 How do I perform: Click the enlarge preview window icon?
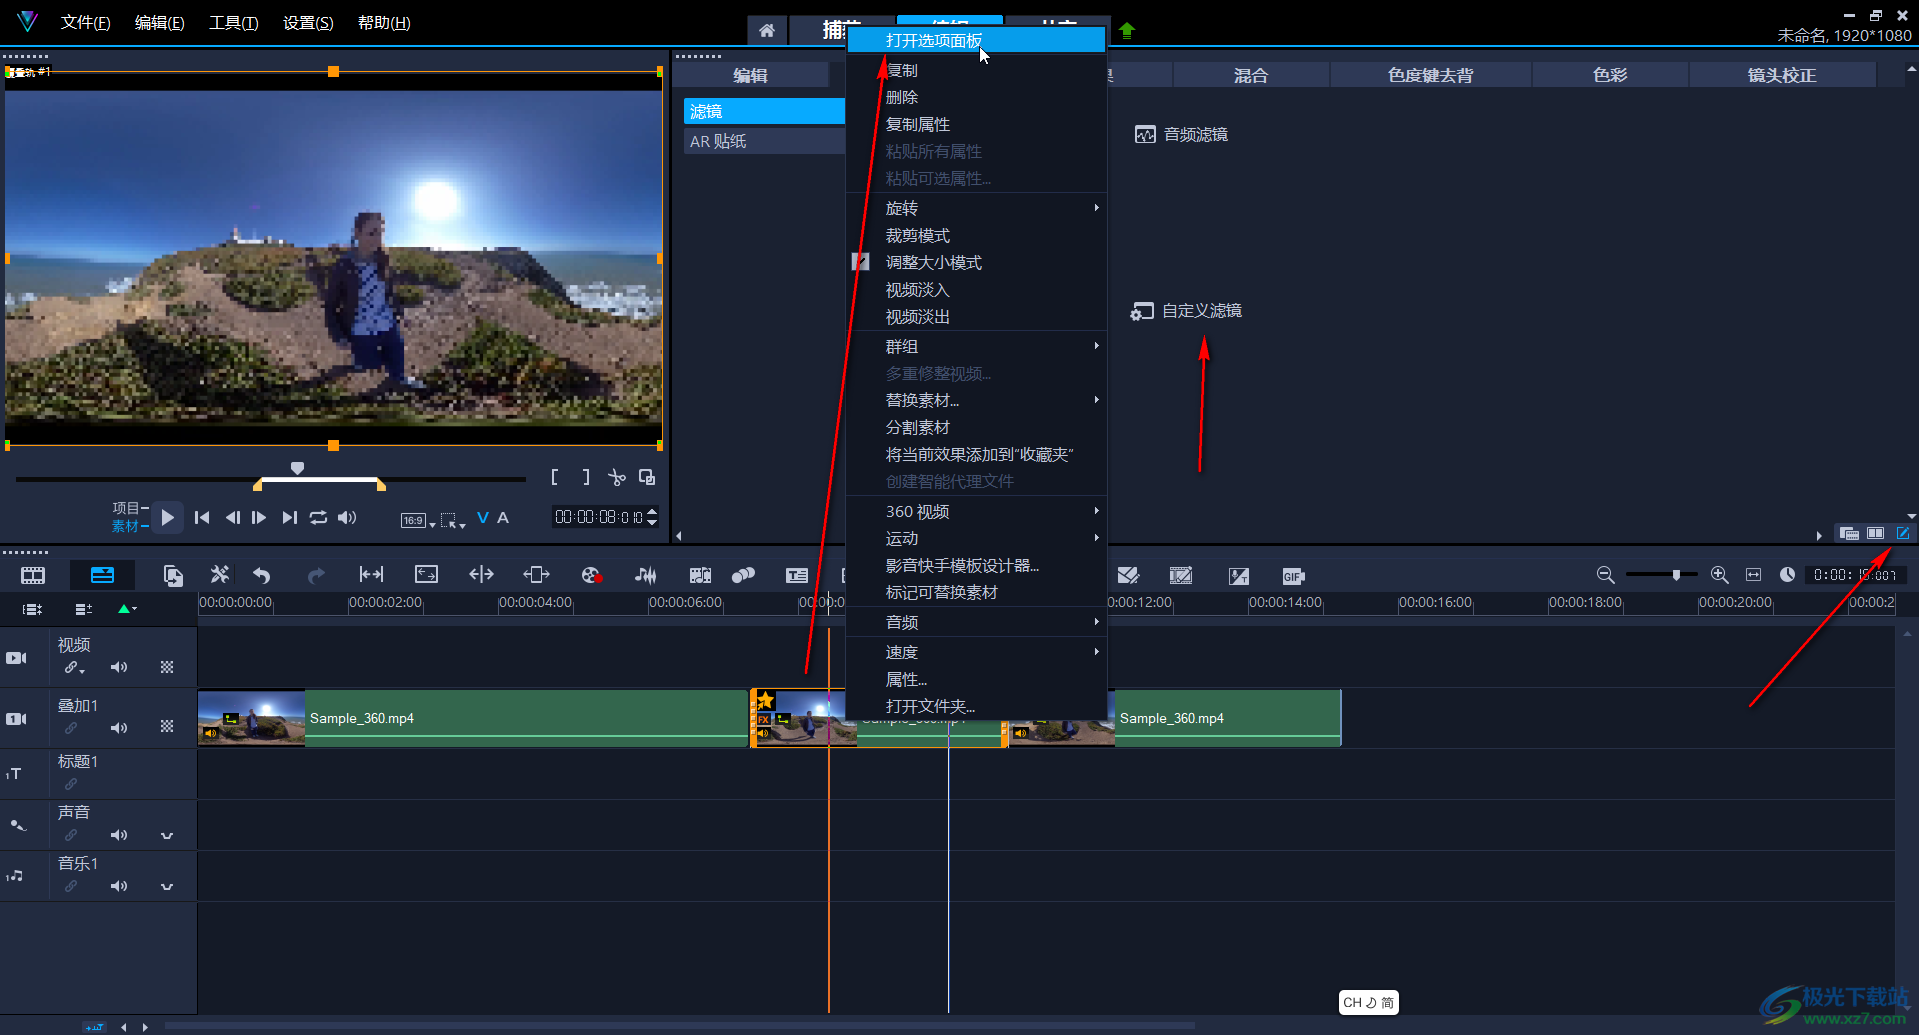tap(647, 478)
